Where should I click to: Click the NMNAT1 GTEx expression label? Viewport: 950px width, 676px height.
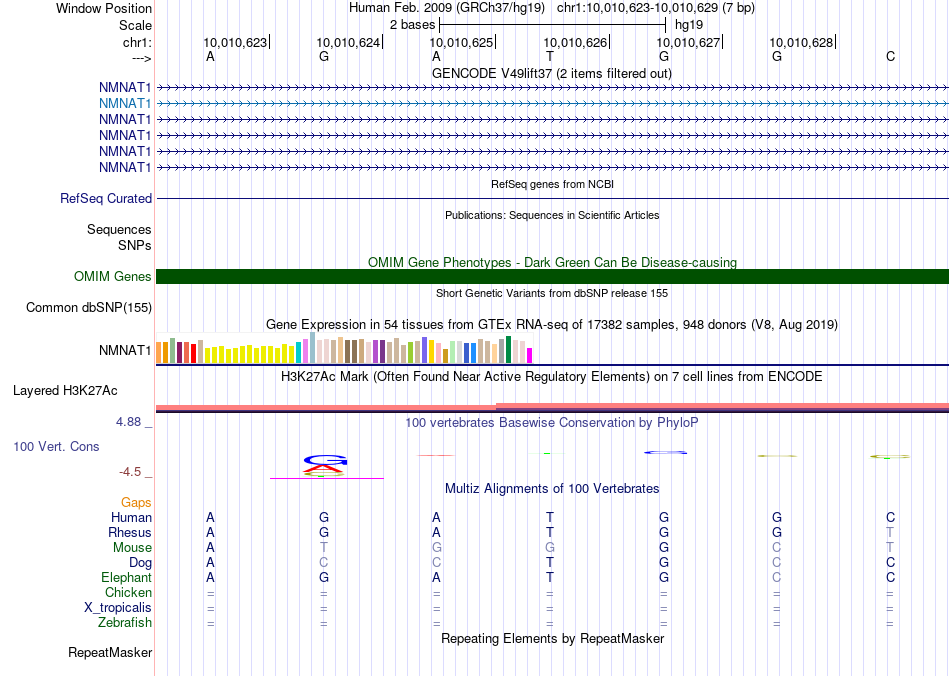125,351
